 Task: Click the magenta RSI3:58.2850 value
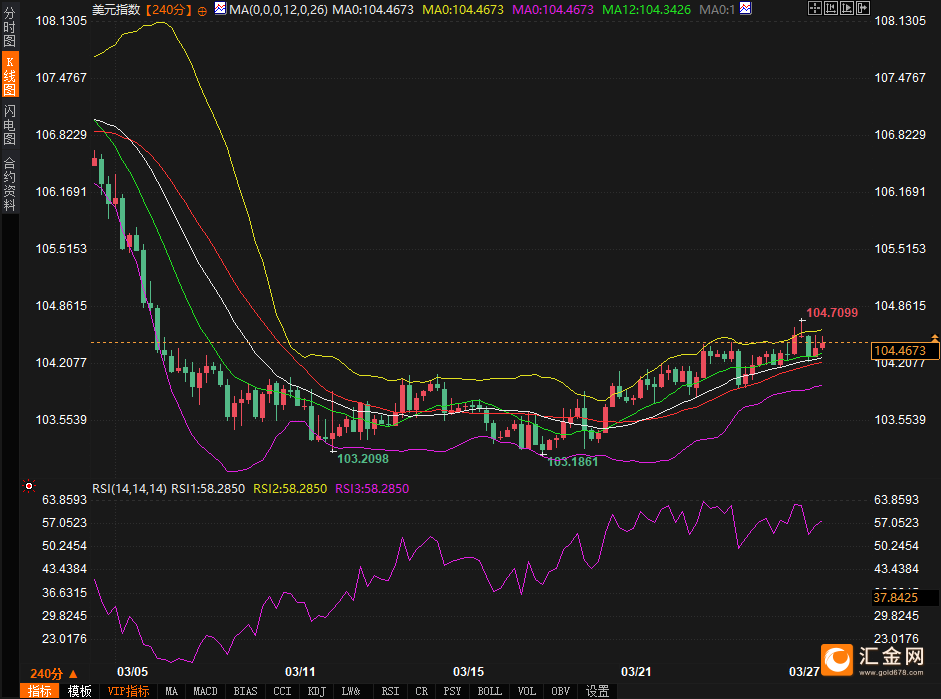tap(372, 488)
